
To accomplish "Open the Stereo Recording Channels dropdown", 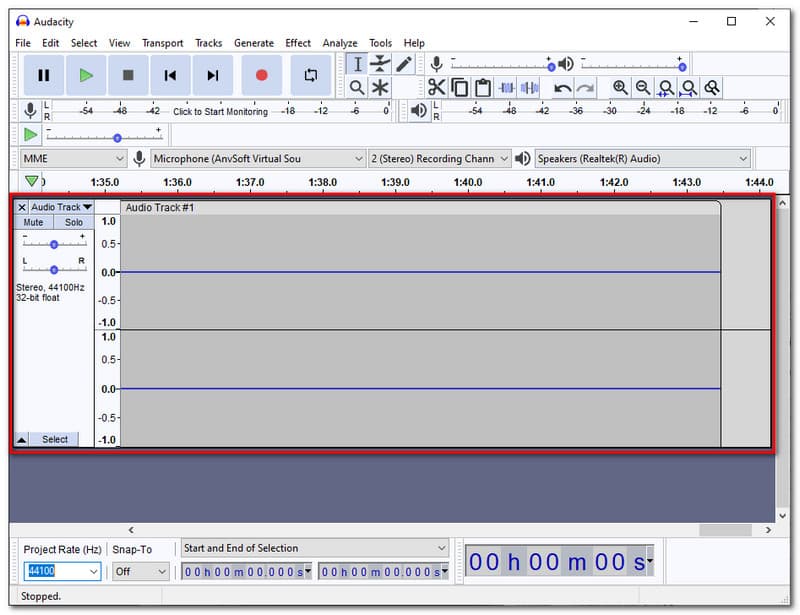I will [439, 159].
